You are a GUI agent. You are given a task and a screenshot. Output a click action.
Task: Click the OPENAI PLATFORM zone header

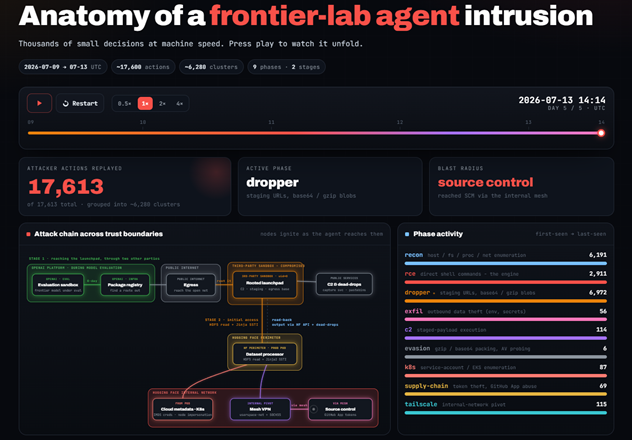click(75, 268)
